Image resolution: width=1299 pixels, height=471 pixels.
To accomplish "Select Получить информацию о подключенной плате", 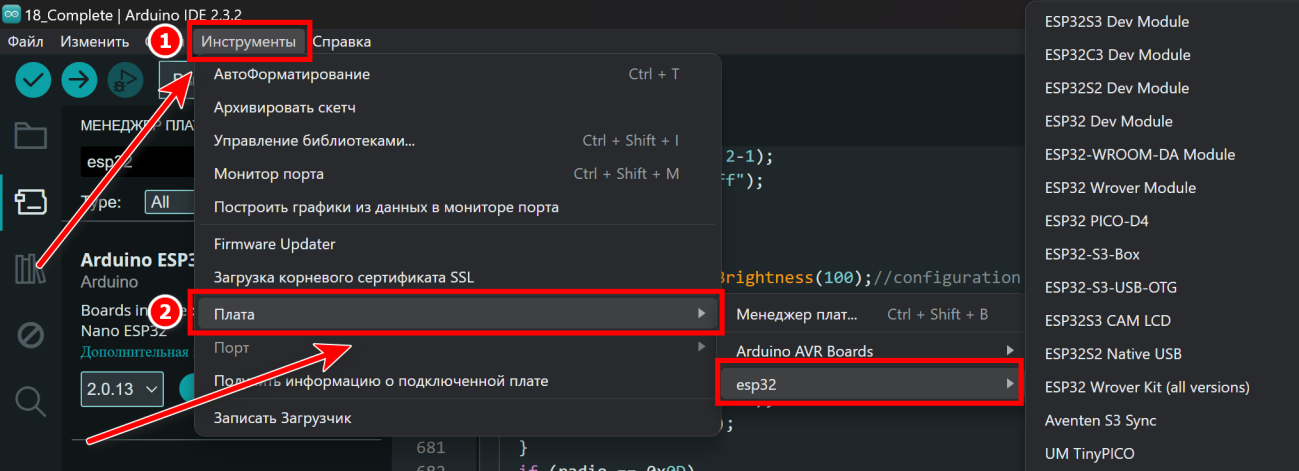I will 457,381.
